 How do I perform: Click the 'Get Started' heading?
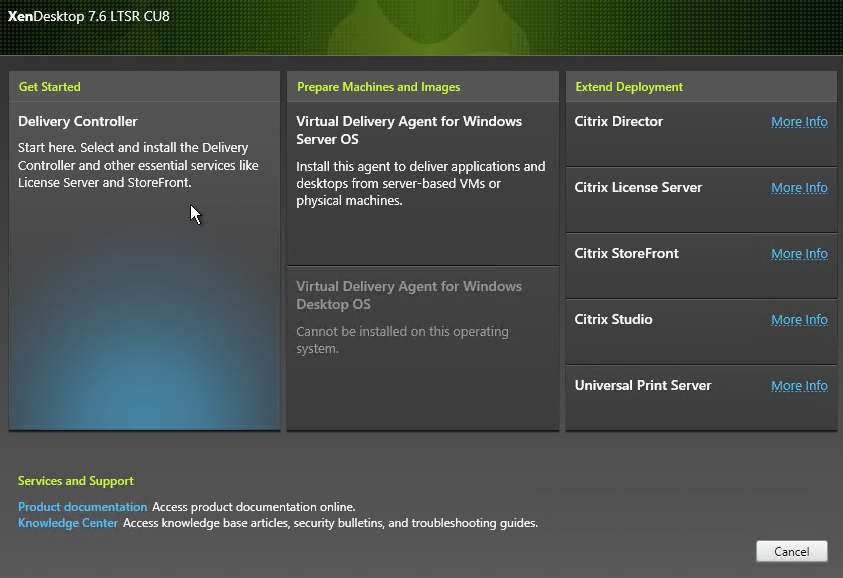pos(49,87)
